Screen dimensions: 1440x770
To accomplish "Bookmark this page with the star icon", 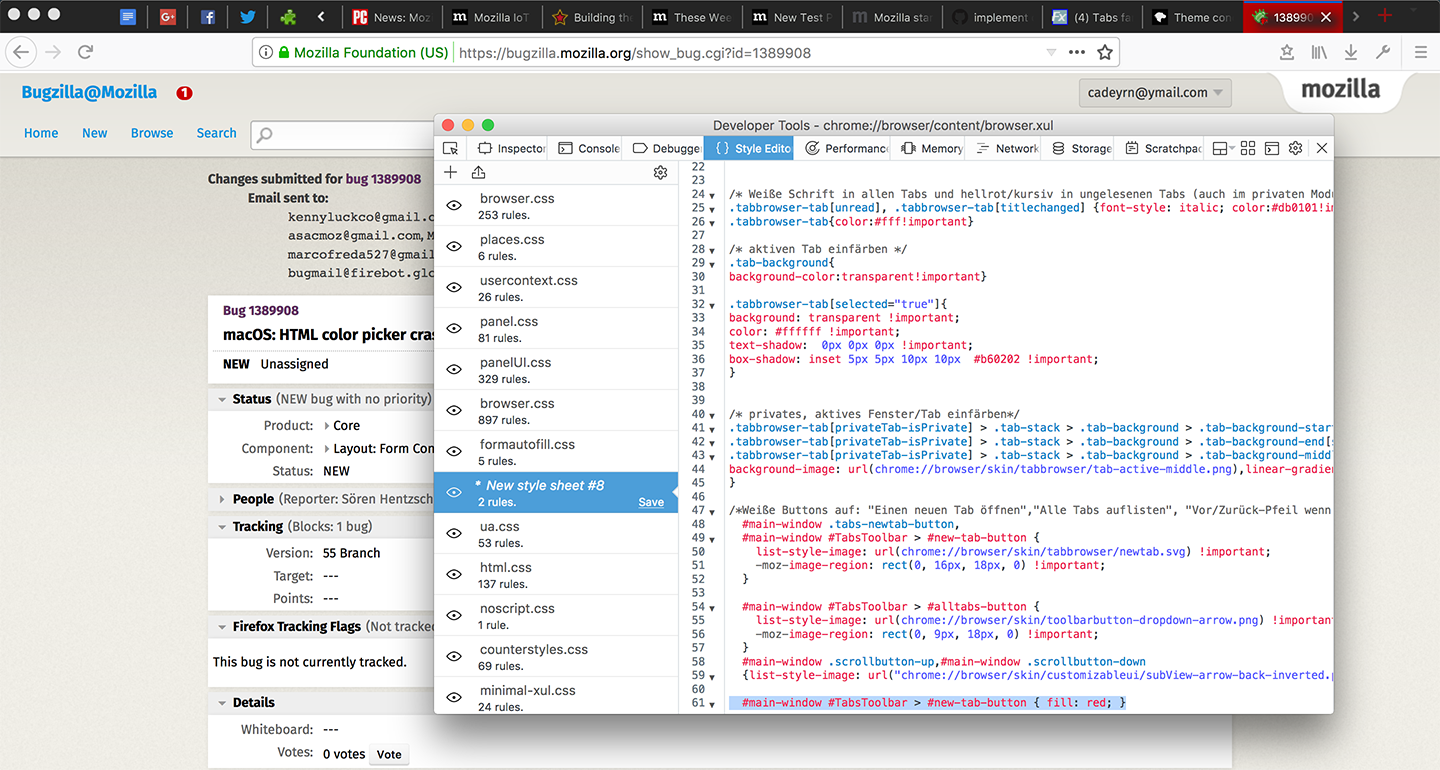I will point(1104,52).
